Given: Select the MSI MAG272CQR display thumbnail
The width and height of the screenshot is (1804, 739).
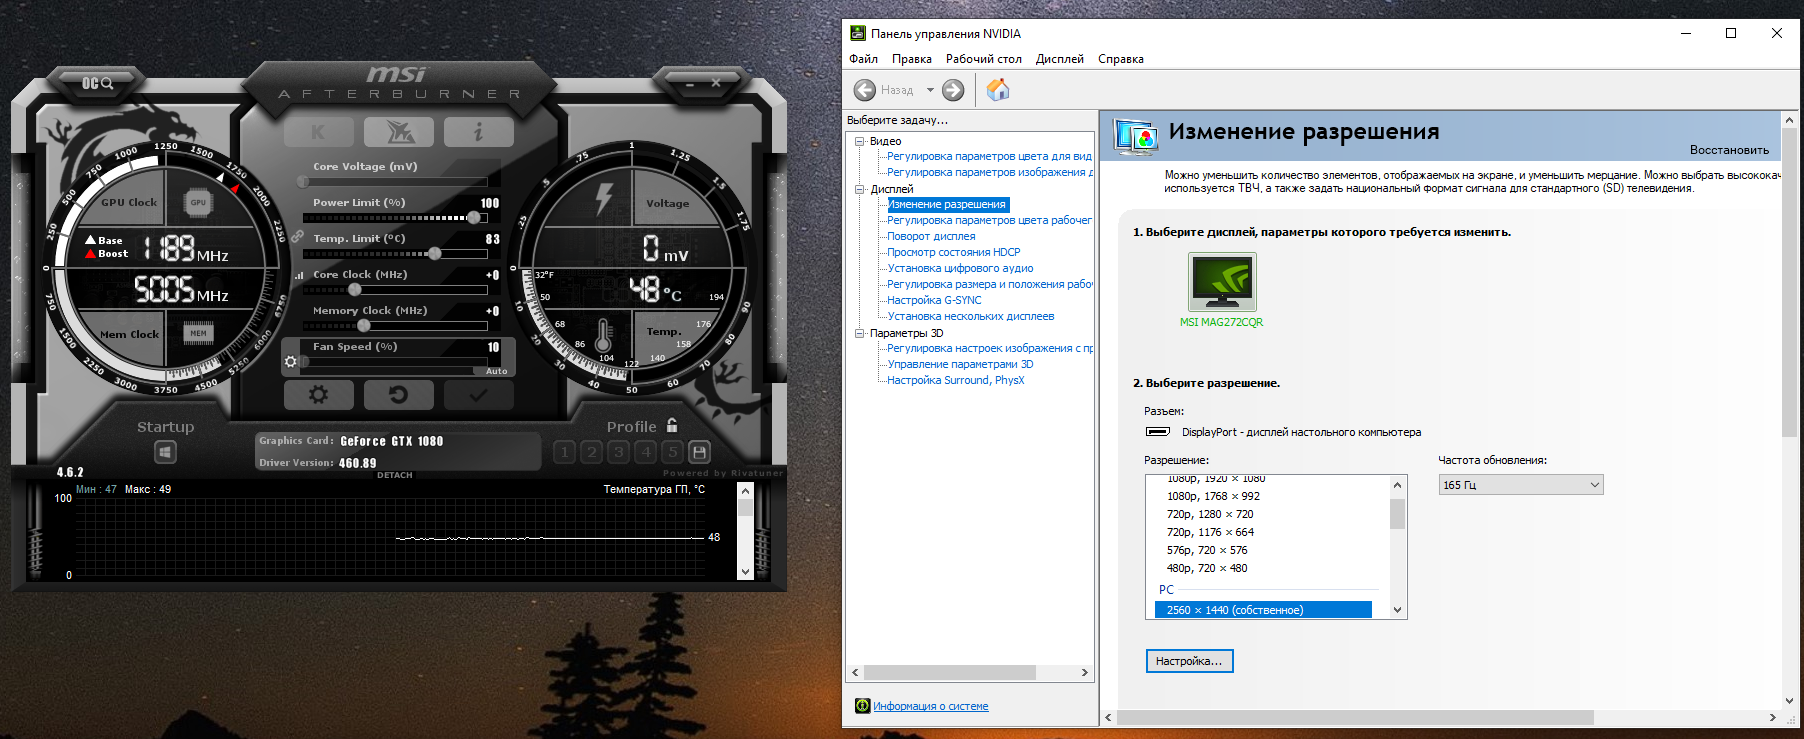Looking at the screenshot, I should pyautogui.click(x=1222, y=282).
